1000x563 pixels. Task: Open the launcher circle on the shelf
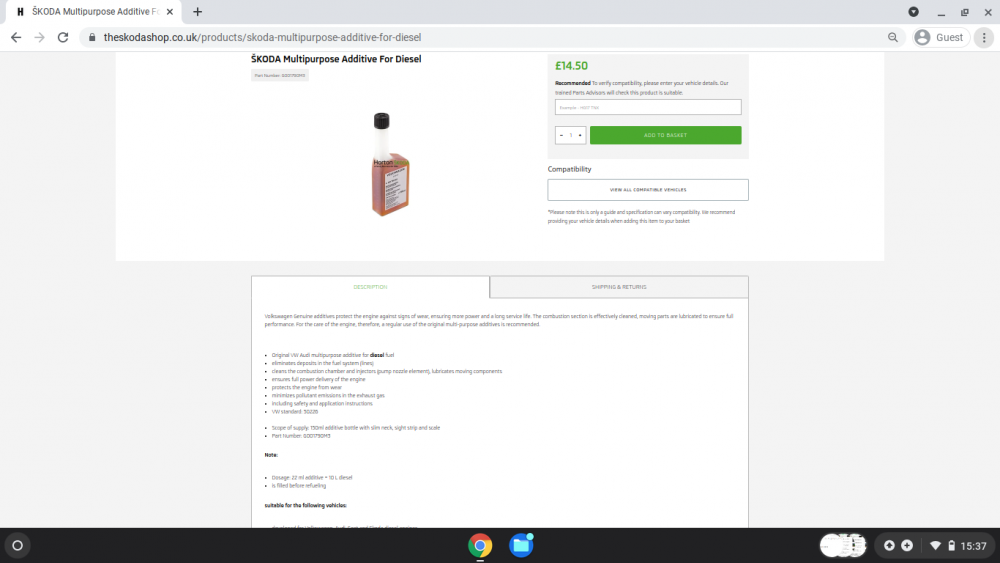pos(18,546)
